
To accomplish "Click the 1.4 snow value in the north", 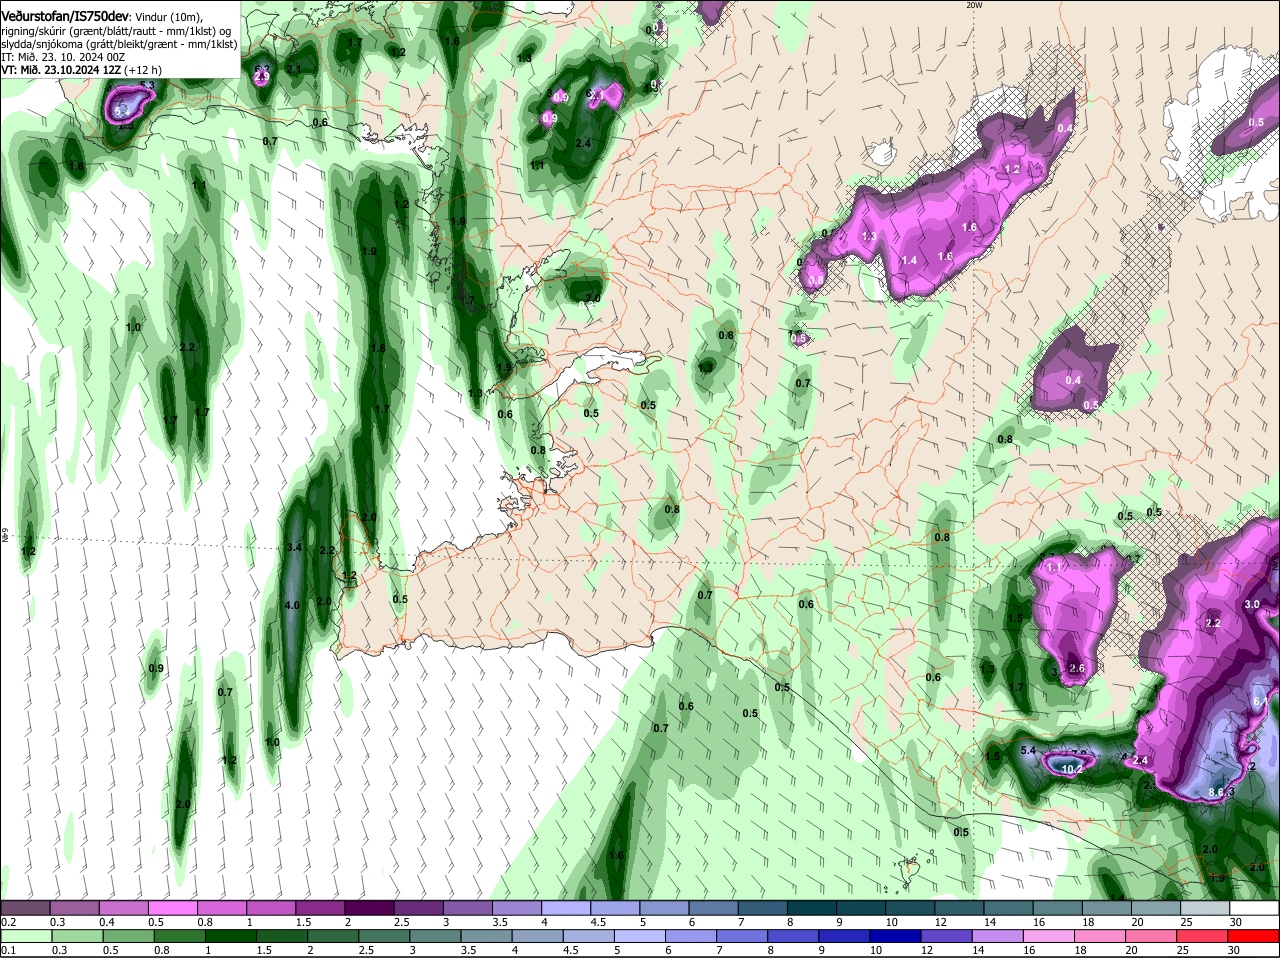I will pyautogui.click(x=909, y=260).
